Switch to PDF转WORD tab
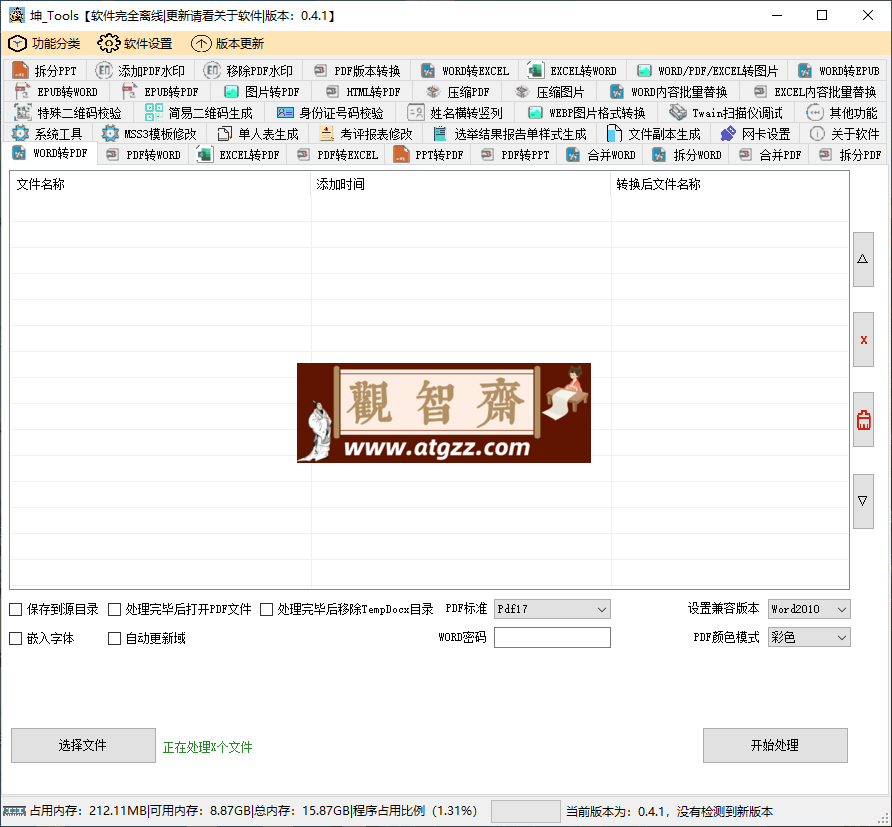The height and width of the screenshot is (827, 892). (143, 155)
